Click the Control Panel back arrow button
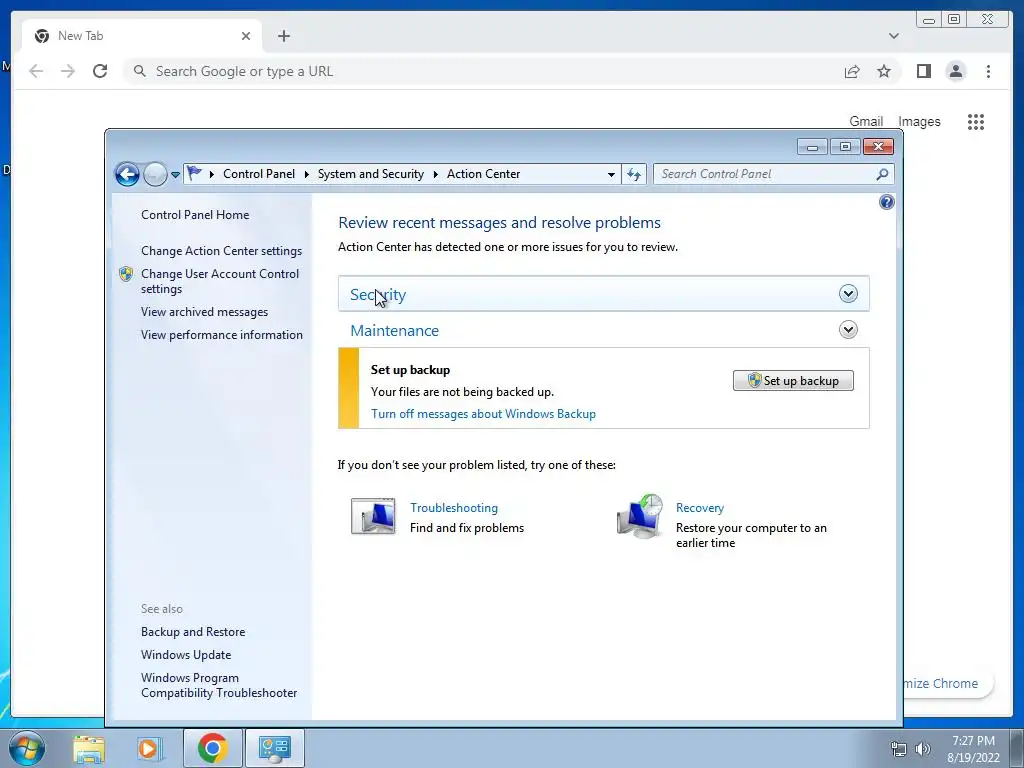Viewport: 1024px width, 768px height. pos(127,174)
